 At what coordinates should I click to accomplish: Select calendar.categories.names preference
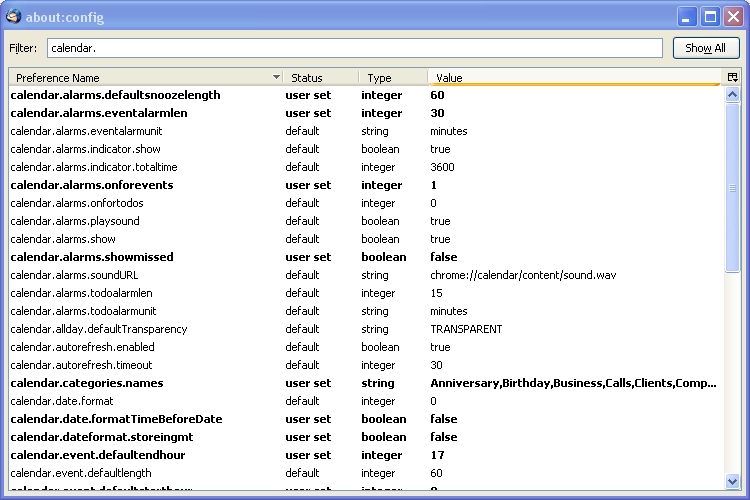click(87, 383)
